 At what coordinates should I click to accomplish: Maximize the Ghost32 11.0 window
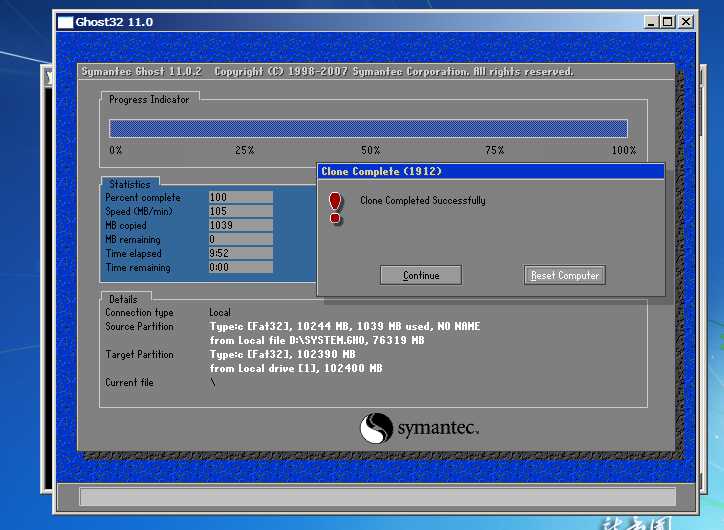(x=668, y=22)
